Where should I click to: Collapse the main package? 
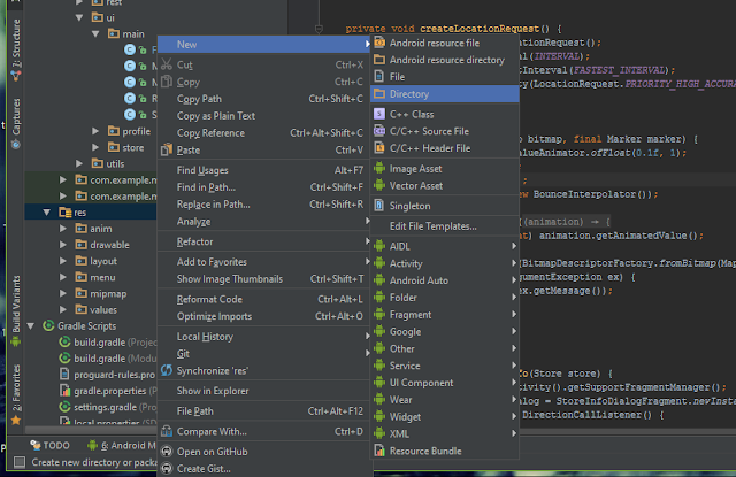click(95, 34)
